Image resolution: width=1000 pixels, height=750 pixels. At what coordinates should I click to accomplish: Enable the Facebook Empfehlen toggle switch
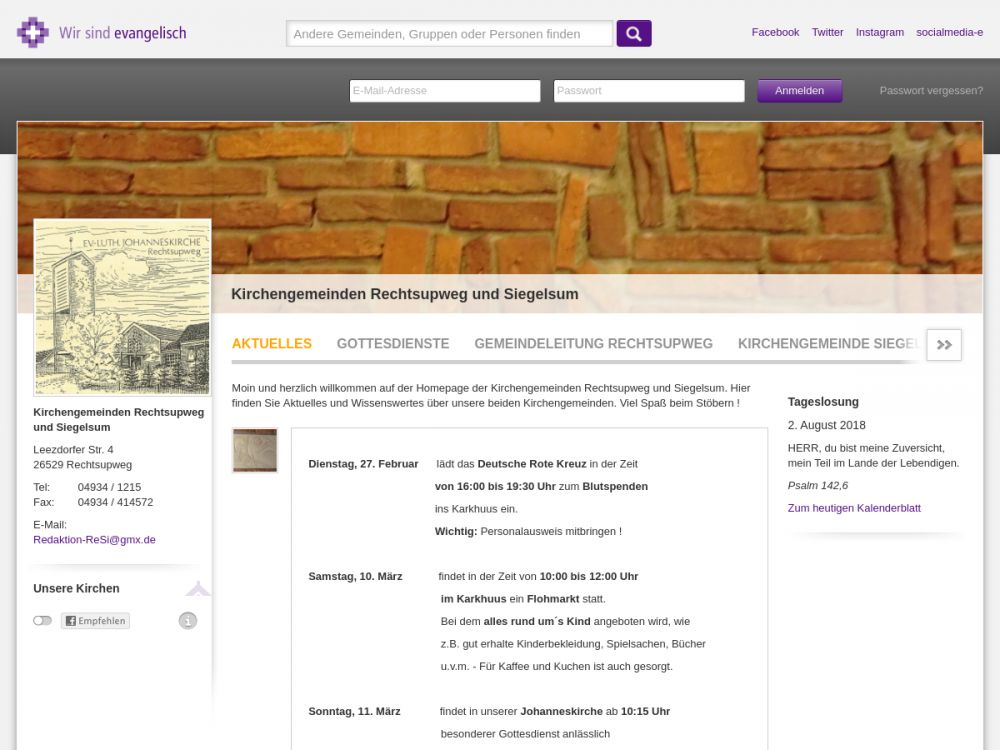(x=42, y=621)
